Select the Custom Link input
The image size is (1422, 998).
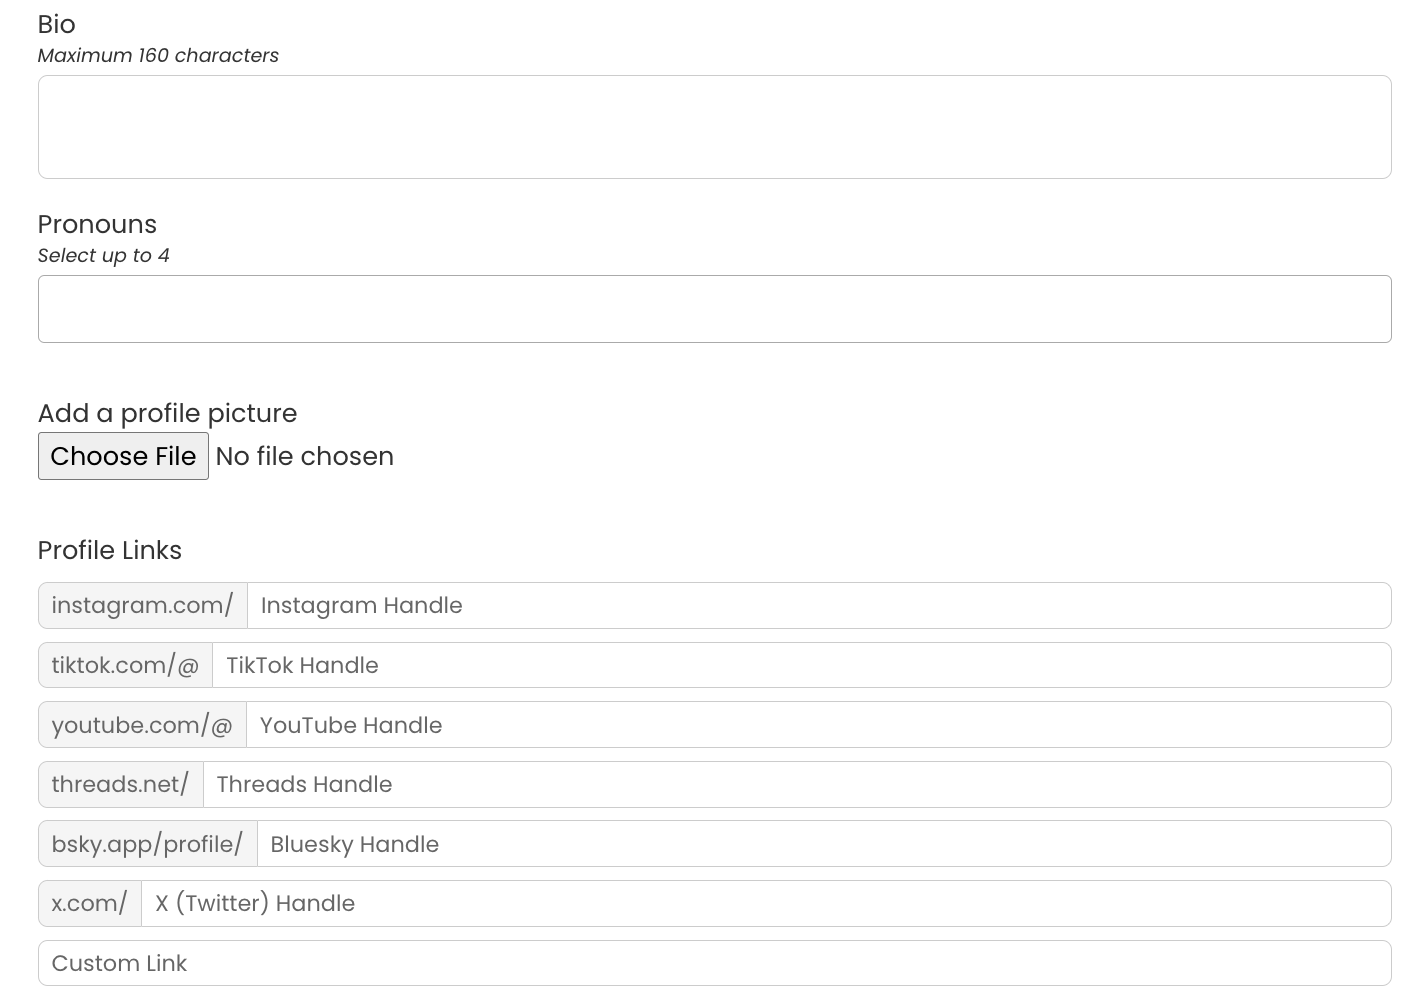(x=714, y=963)
